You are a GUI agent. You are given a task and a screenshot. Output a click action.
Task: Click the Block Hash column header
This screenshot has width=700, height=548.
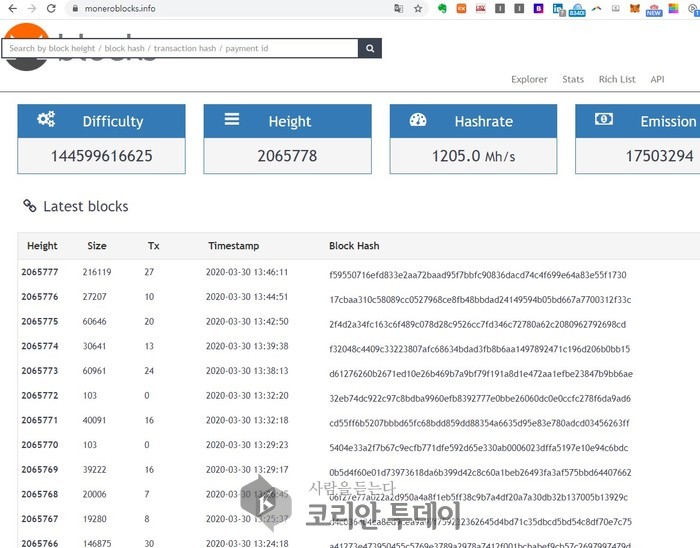click(x=354, y=246)
